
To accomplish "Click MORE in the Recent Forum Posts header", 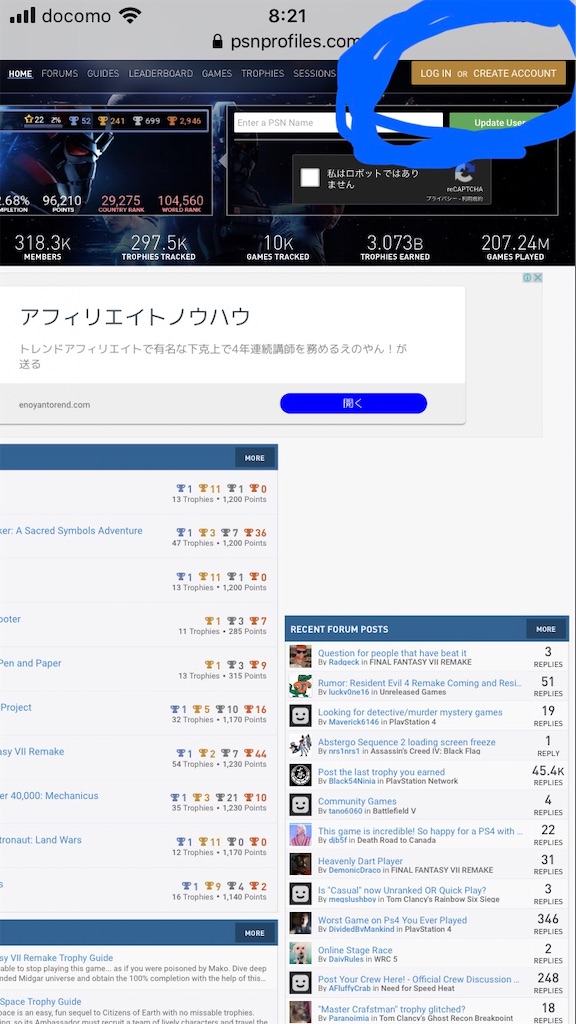I will 546,629.
